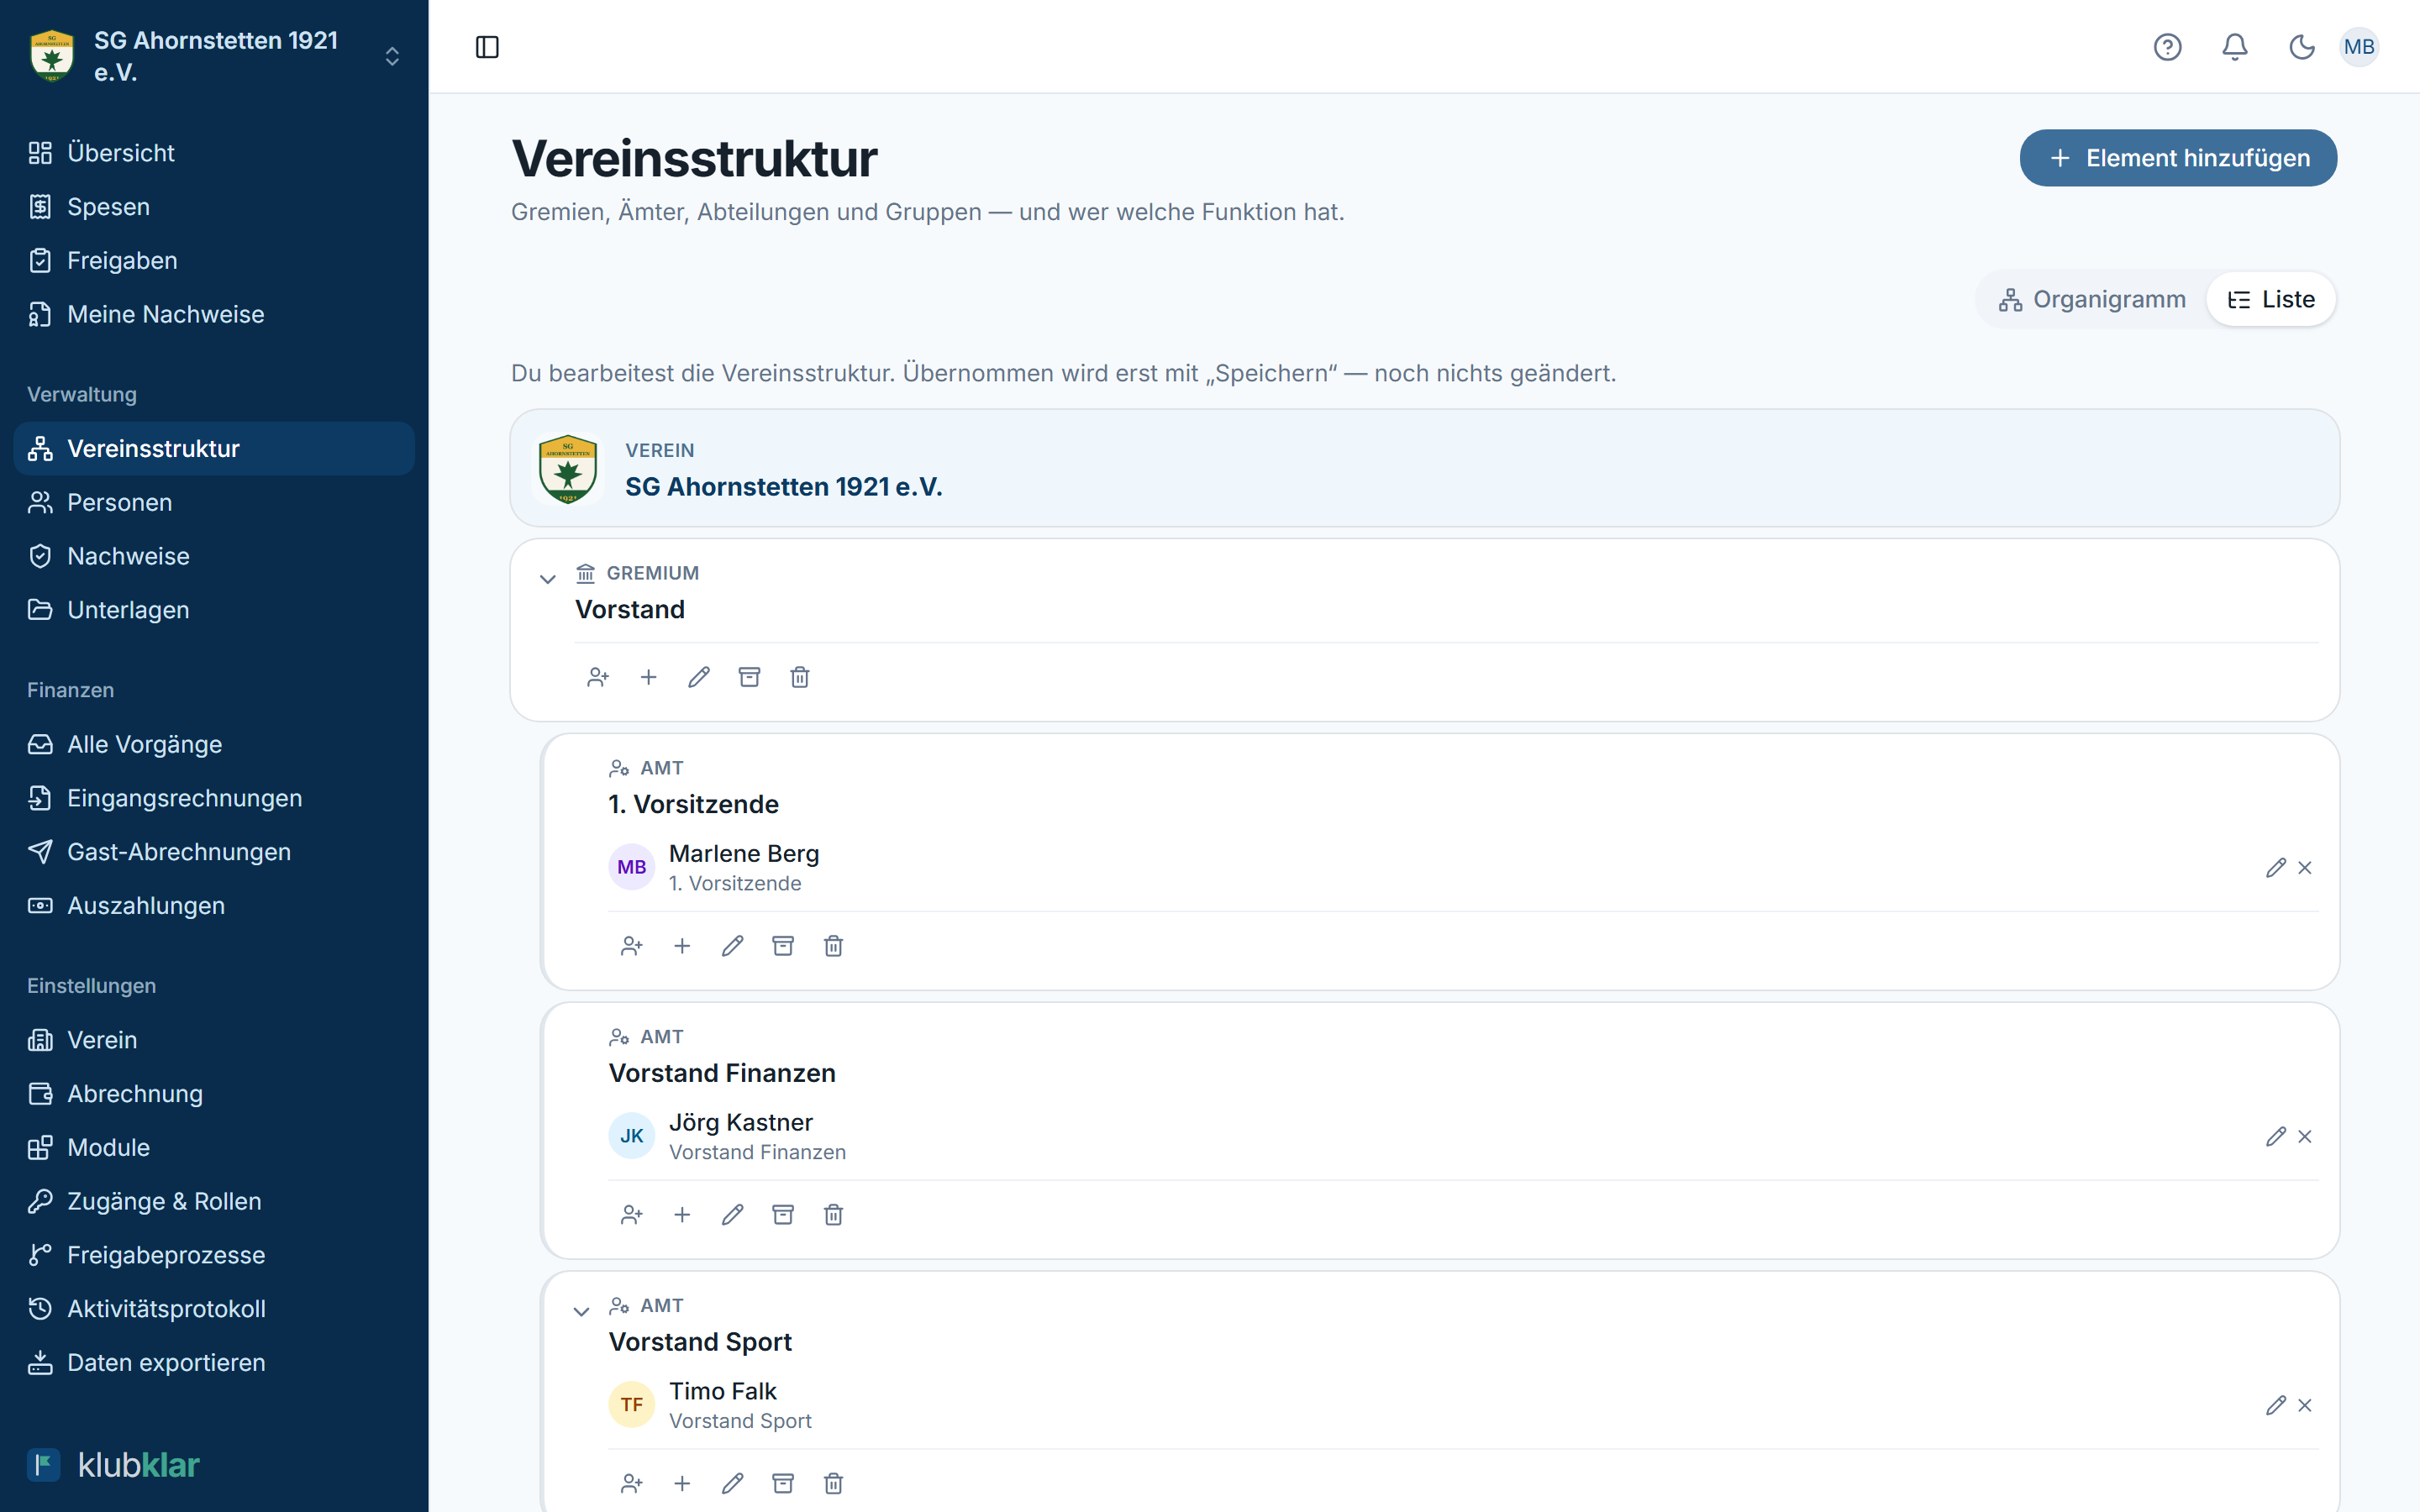Add sub-element under 1. Vorsitzende
Image resolution: width=2420 pixels, height=1512 pixels.
coord(682,946)
